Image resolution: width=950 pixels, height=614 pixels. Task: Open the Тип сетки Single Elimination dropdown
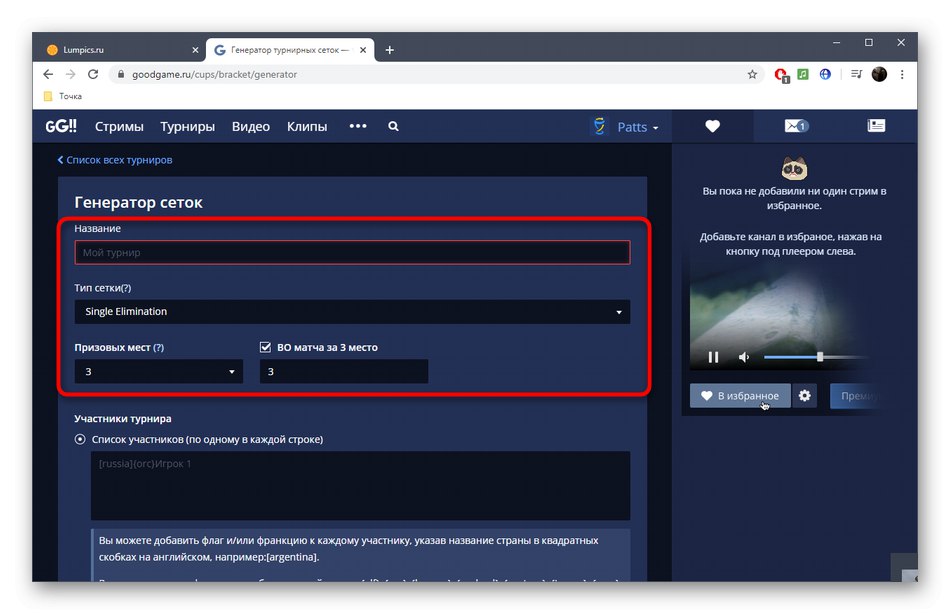tap(352, 312)
